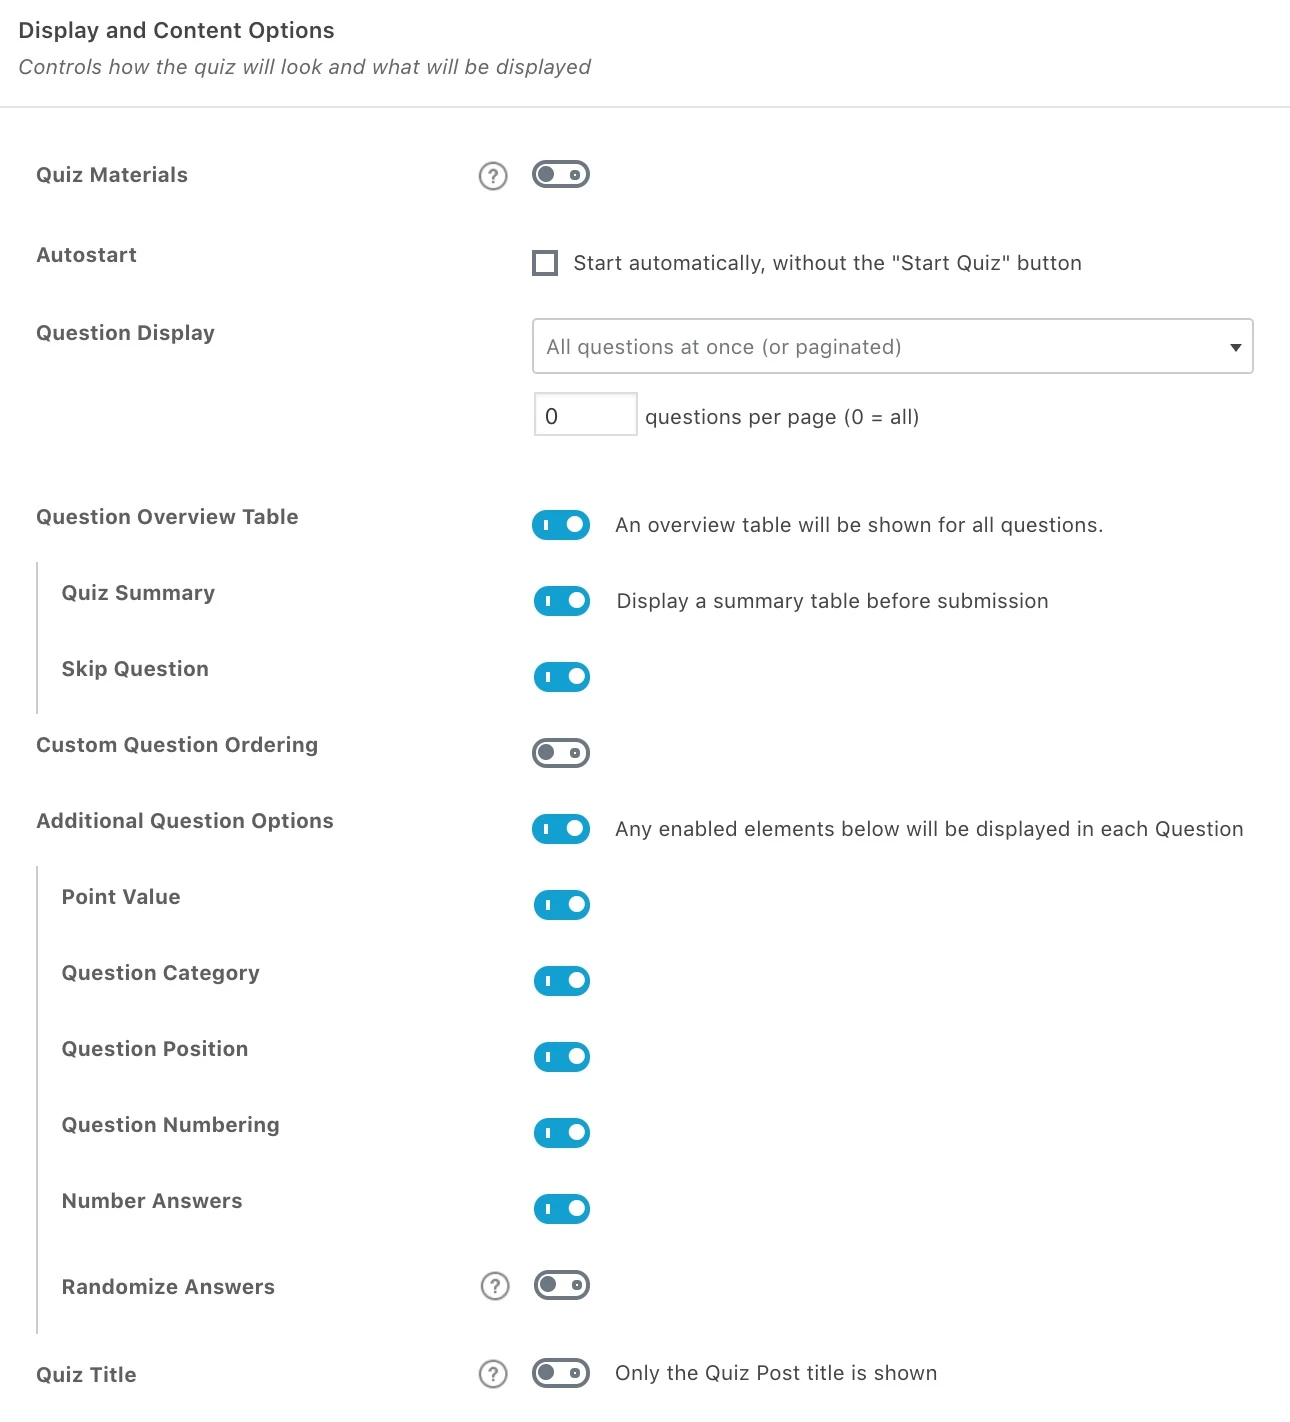
Task: Click the Quiz Title help icon
Action: 493,1374
